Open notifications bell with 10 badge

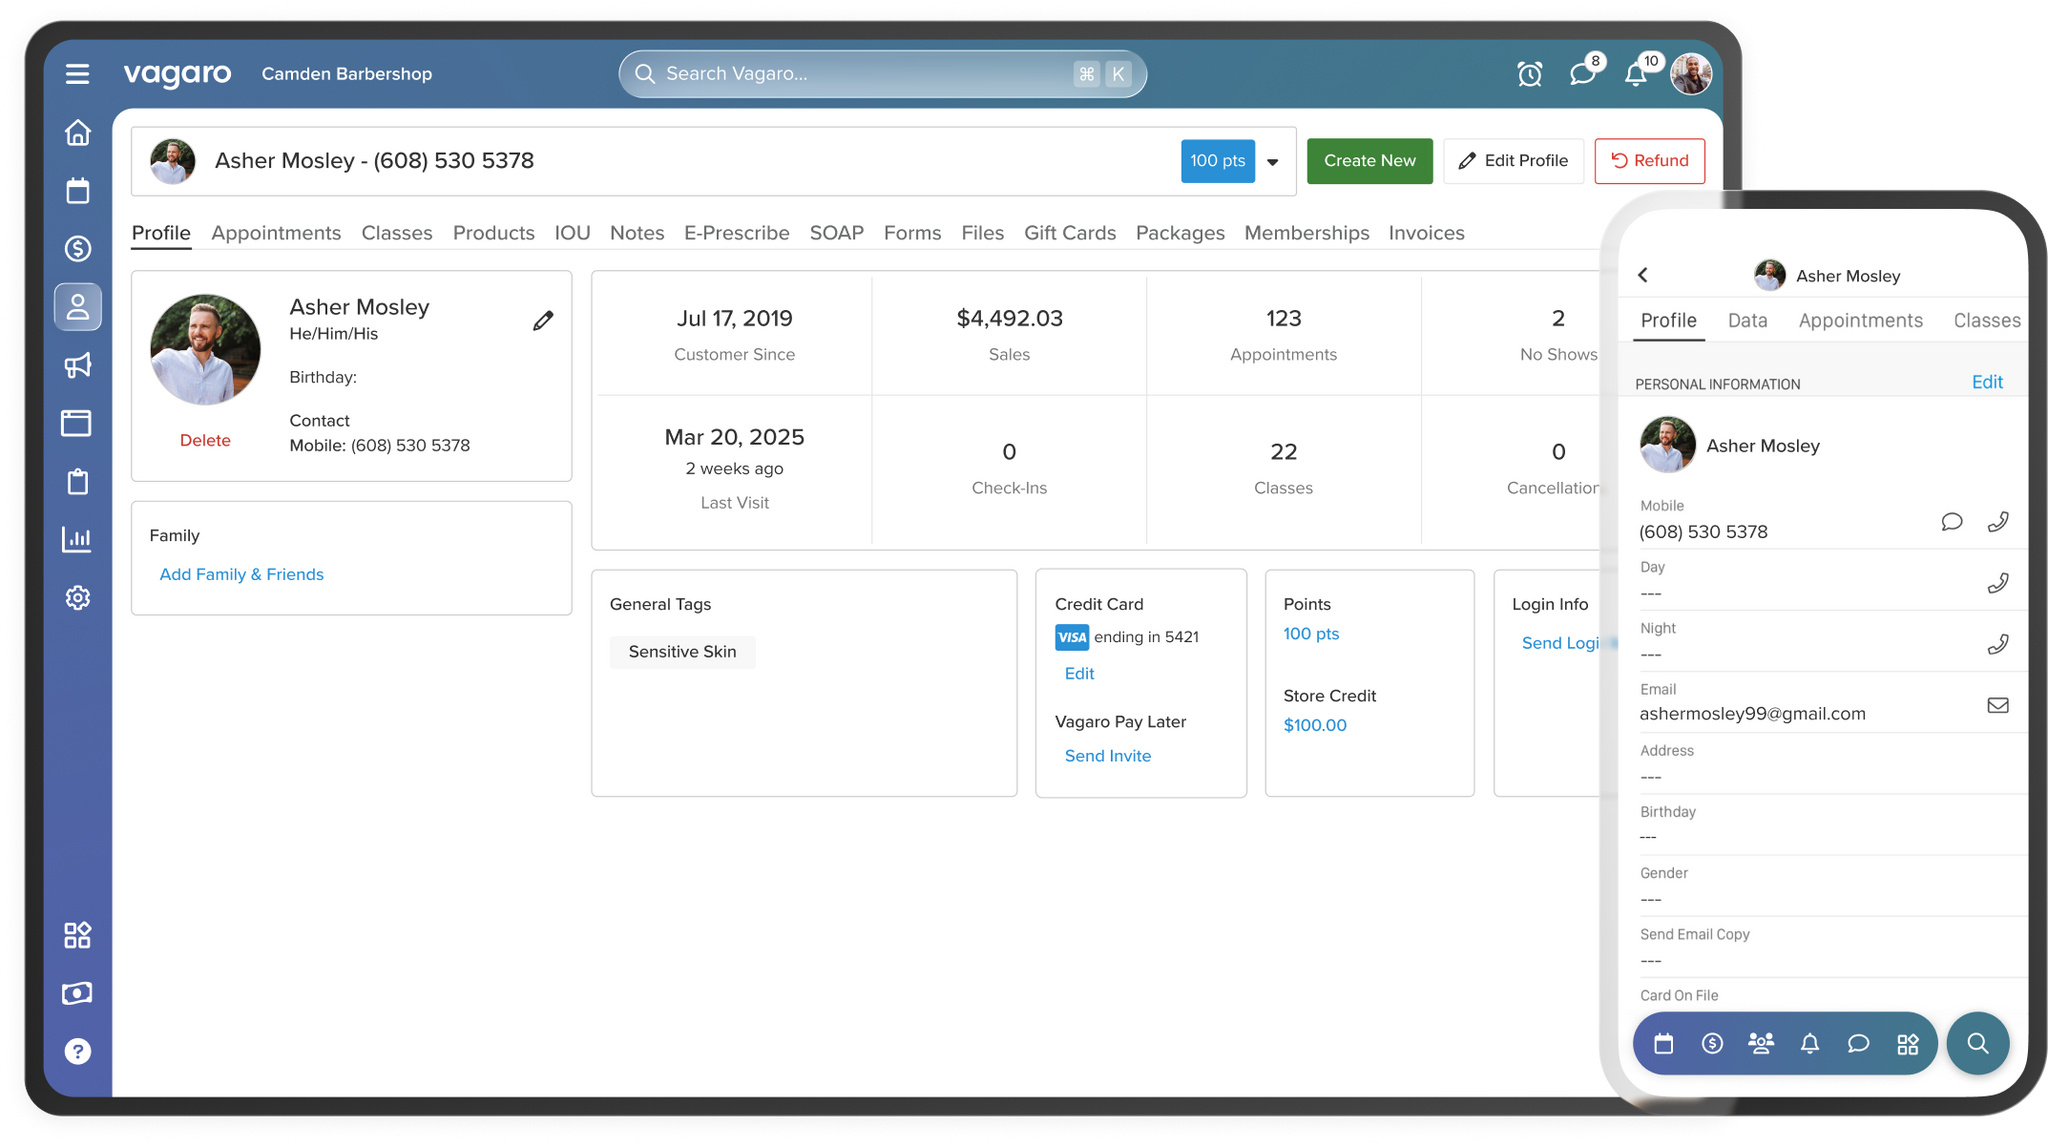tap(1637, 73)
